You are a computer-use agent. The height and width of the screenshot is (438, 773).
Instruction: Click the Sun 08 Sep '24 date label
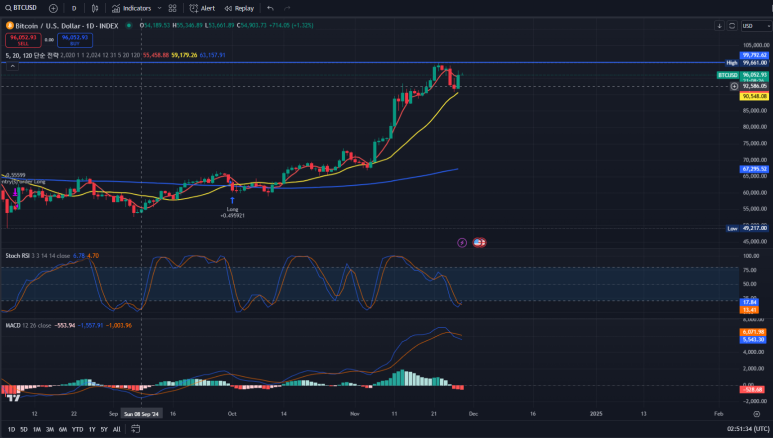[141, 414]
